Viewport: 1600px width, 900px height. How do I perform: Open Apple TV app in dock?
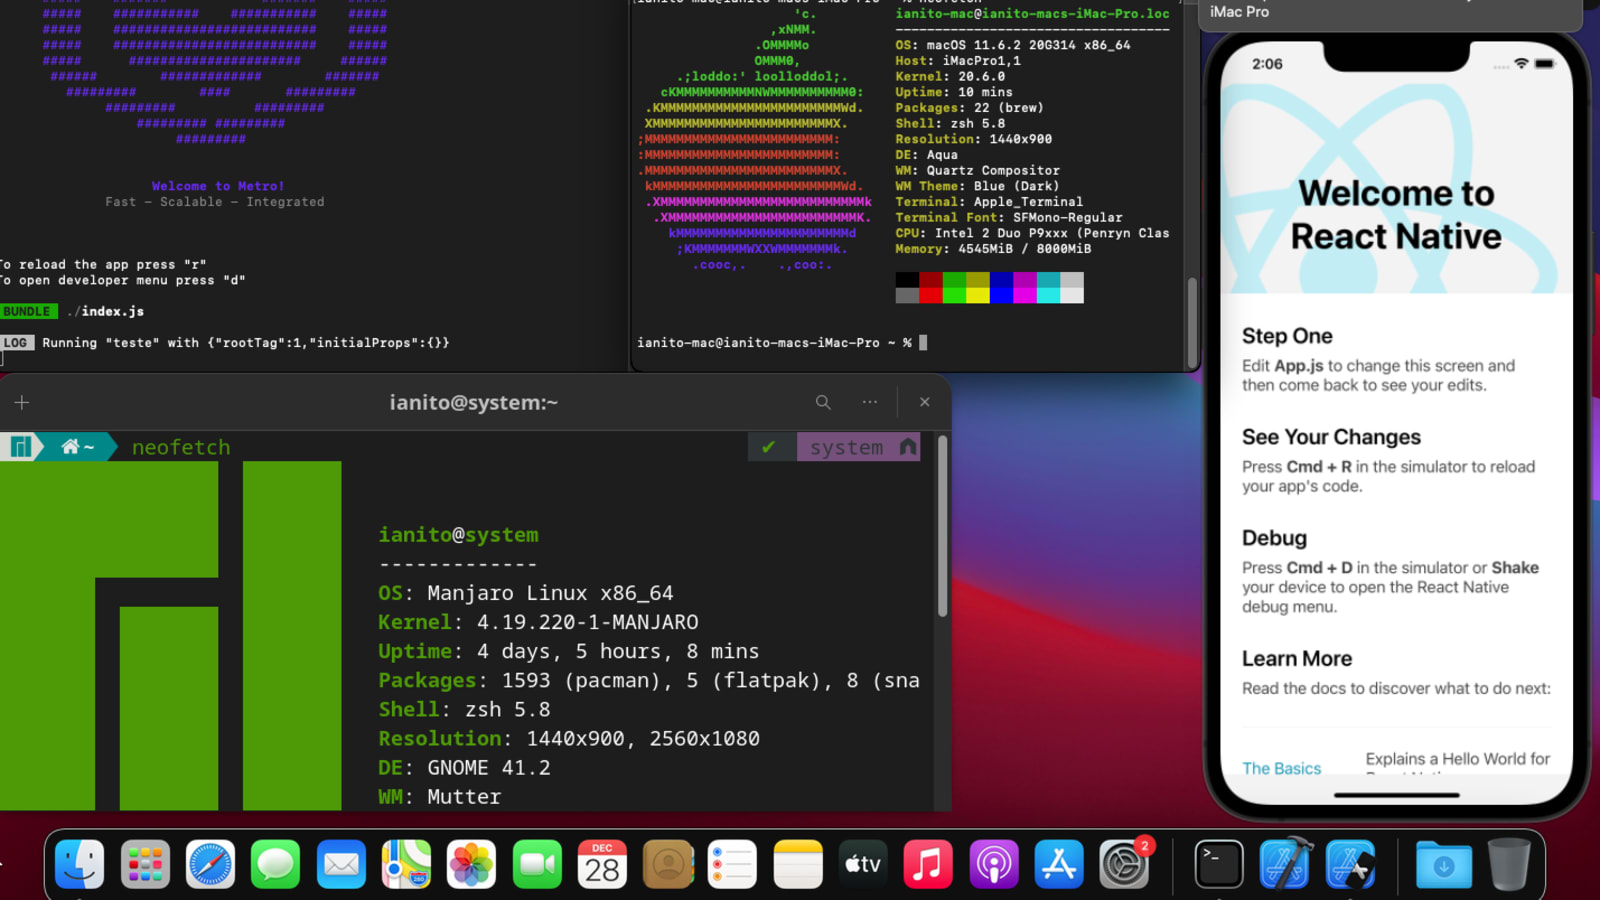(x=863, y=863)
